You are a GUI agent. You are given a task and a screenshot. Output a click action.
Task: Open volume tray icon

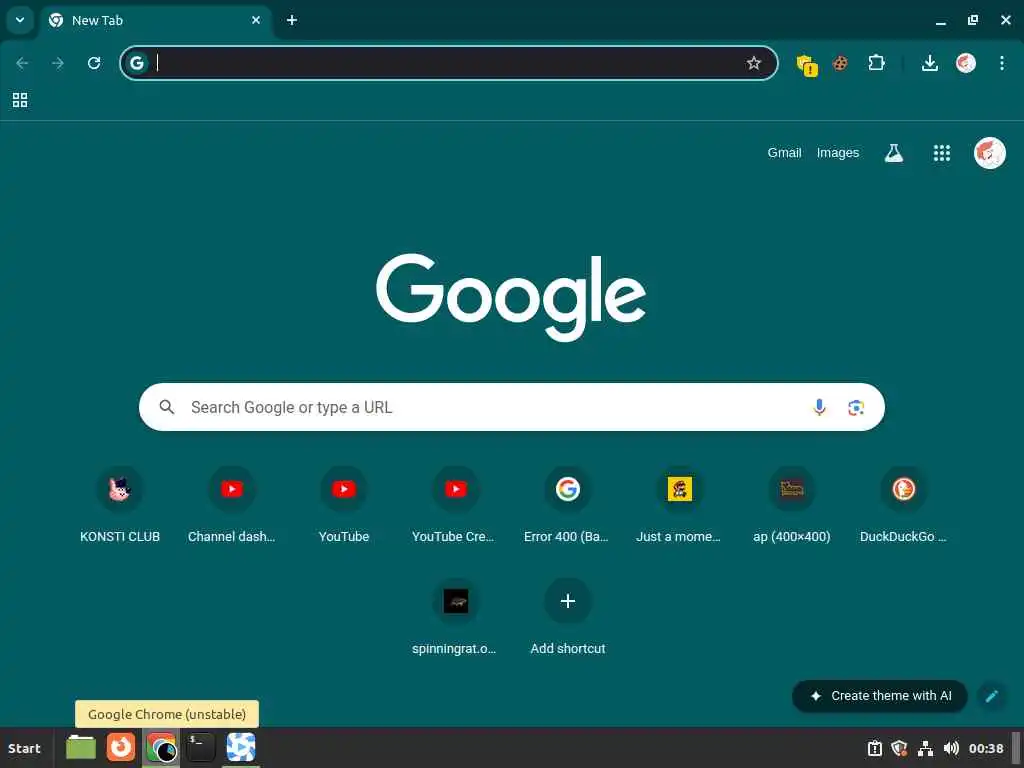point(952,748)
